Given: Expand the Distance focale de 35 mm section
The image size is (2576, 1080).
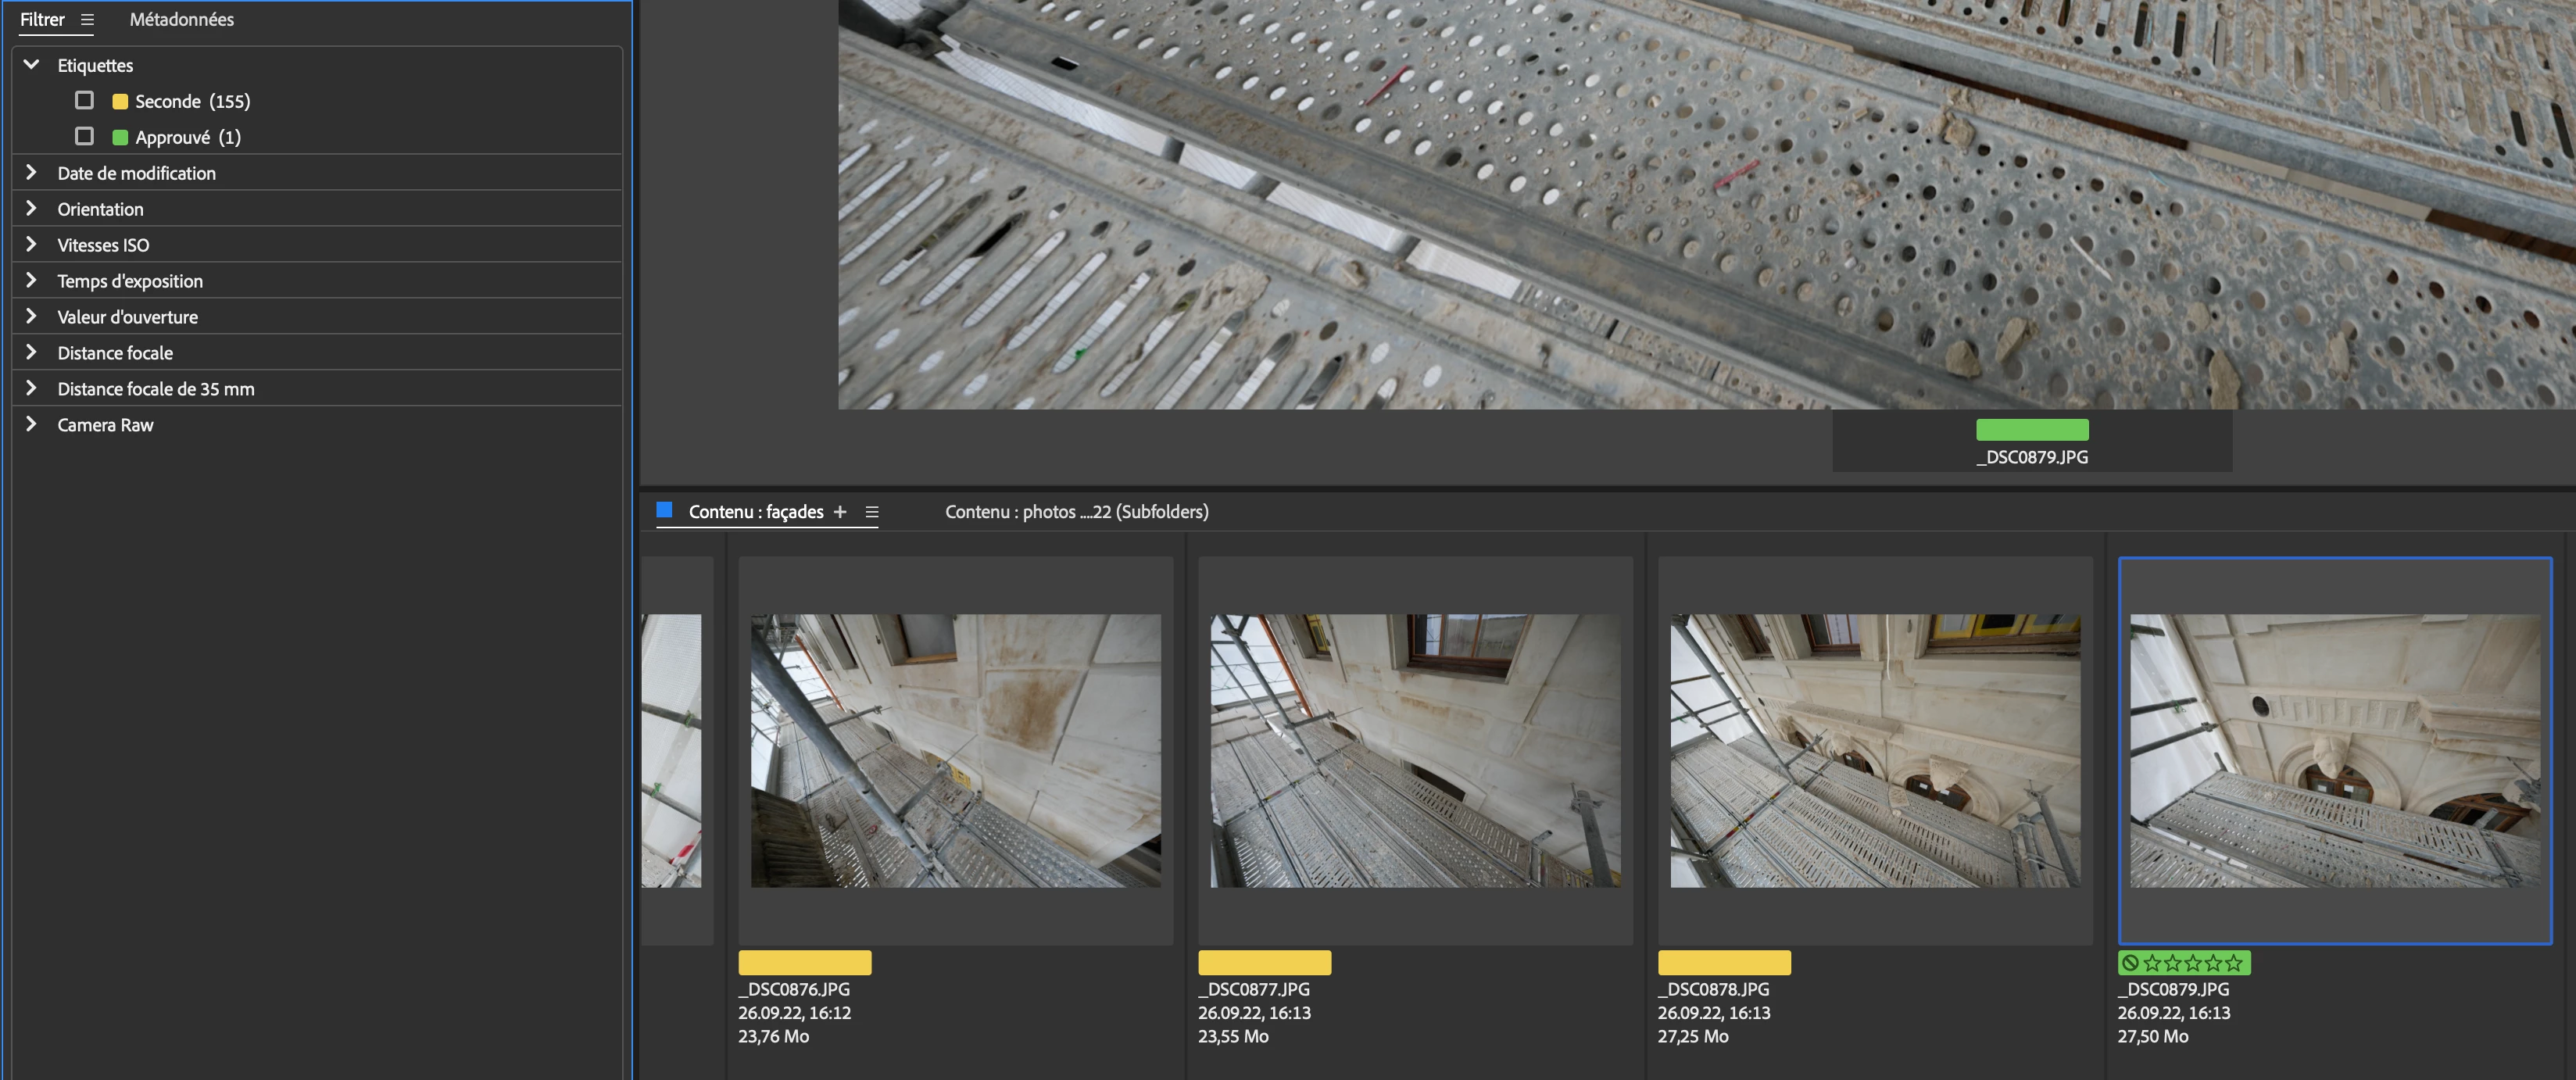Looking at the screenshot, I should click(x=32, y=388).
